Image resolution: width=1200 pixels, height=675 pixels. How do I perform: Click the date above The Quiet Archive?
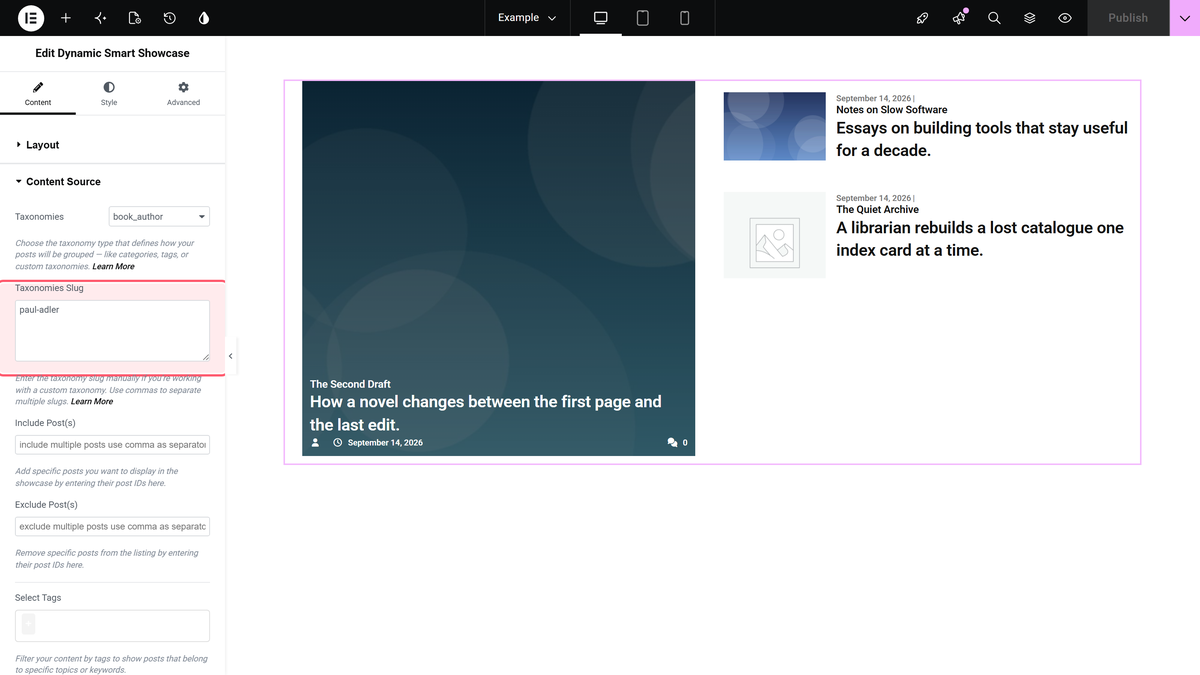(874, 198)
